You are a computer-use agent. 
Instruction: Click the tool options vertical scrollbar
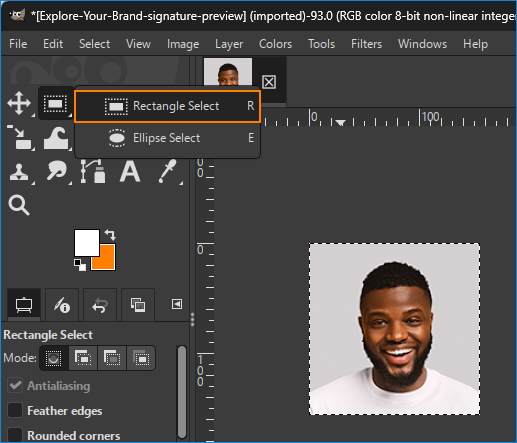[182, 392]
